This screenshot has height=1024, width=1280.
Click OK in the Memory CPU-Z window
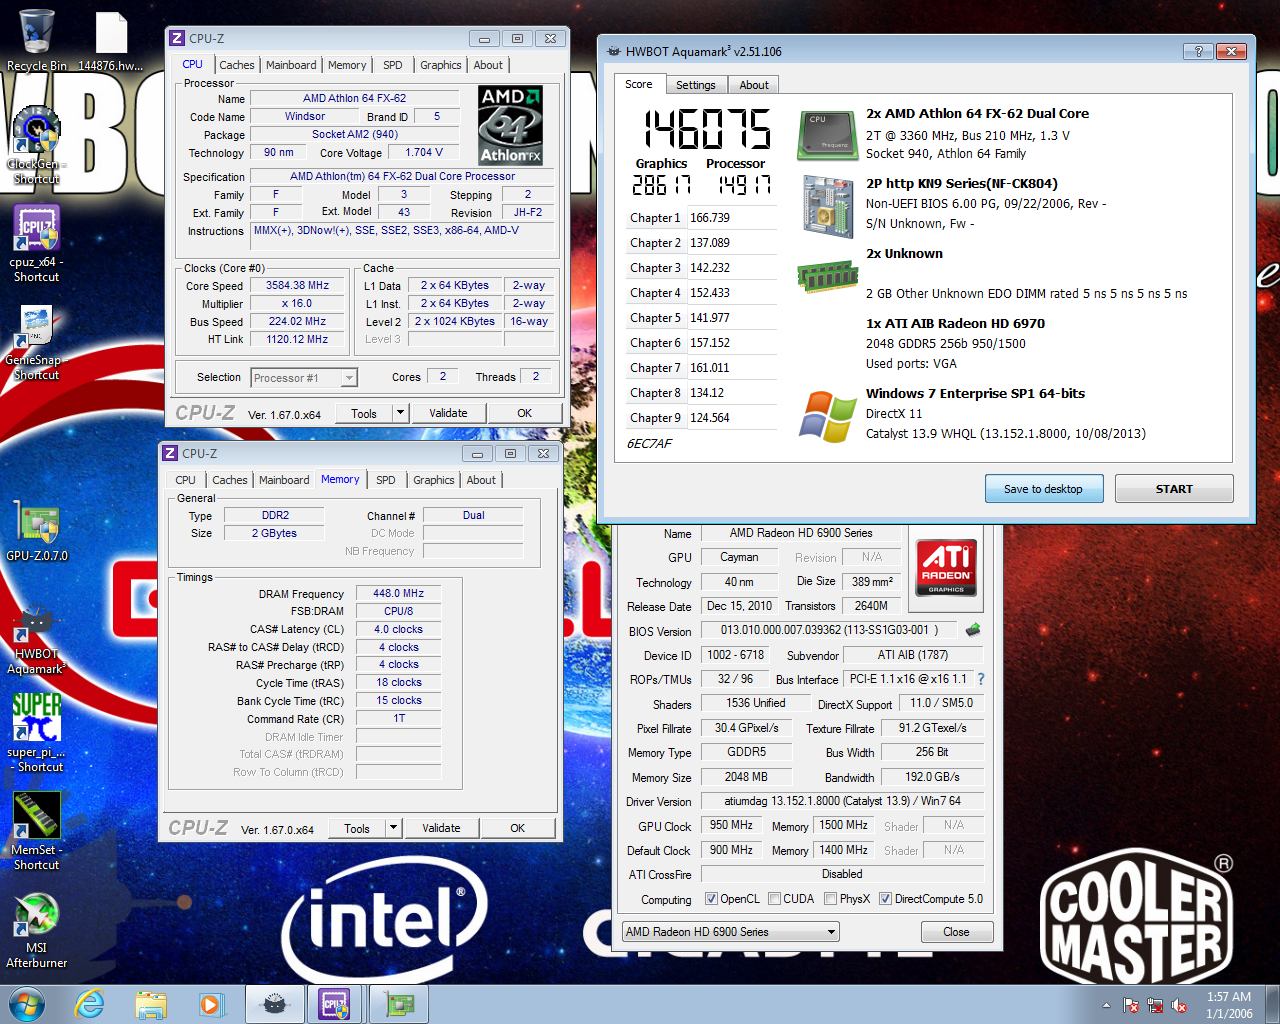pyautogui.click(x=517, y=828)
